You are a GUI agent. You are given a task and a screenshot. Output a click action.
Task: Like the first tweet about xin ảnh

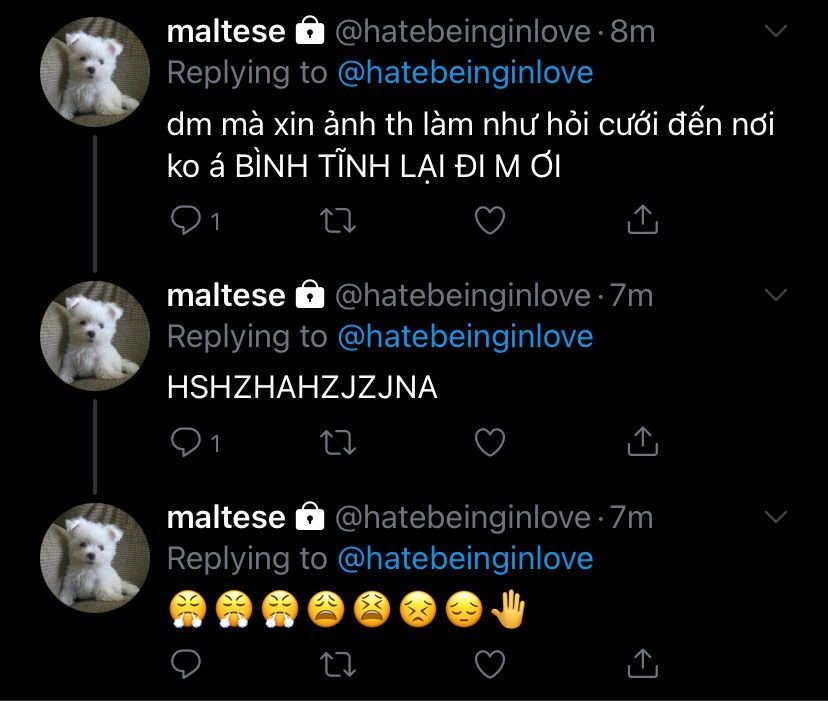[489, 220]
